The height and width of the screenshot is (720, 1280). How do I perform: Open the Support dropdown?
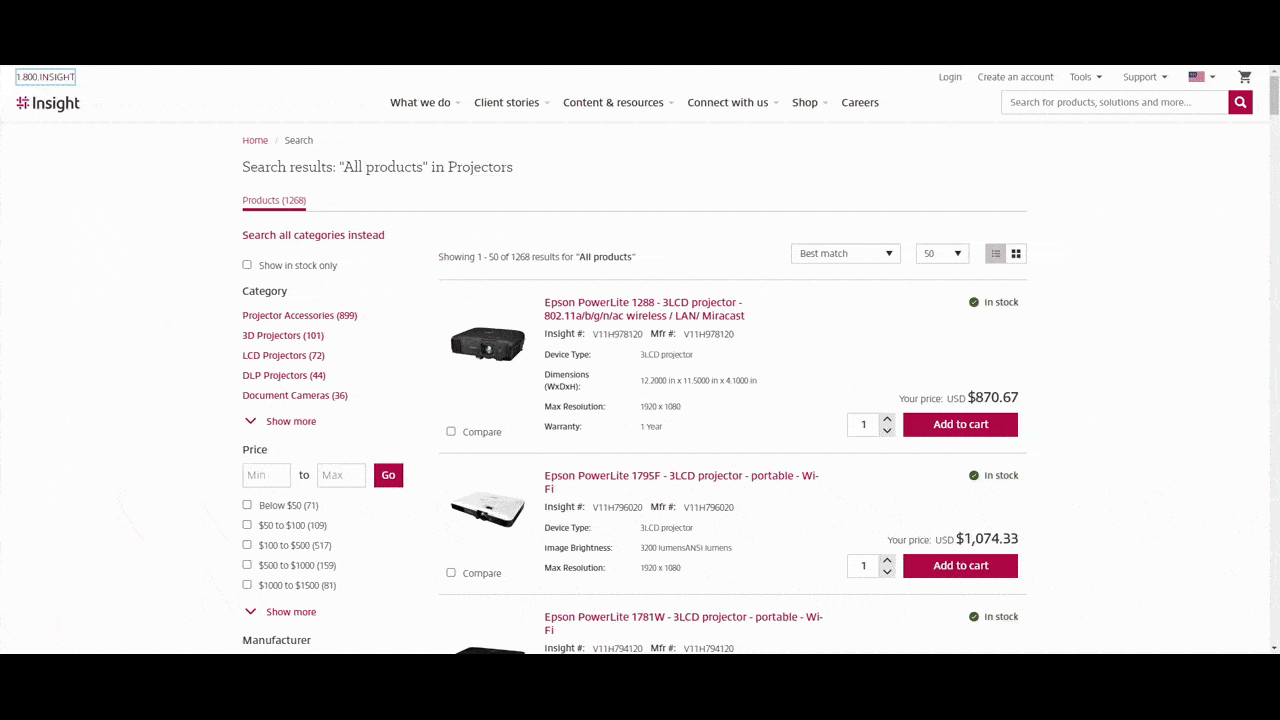(1145, 77)
